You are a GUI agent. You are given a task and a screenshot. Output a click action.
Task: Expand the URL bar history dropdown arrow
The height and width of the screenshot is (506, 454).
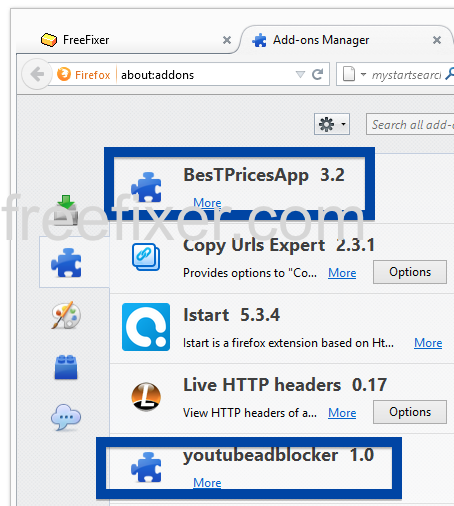300,74
